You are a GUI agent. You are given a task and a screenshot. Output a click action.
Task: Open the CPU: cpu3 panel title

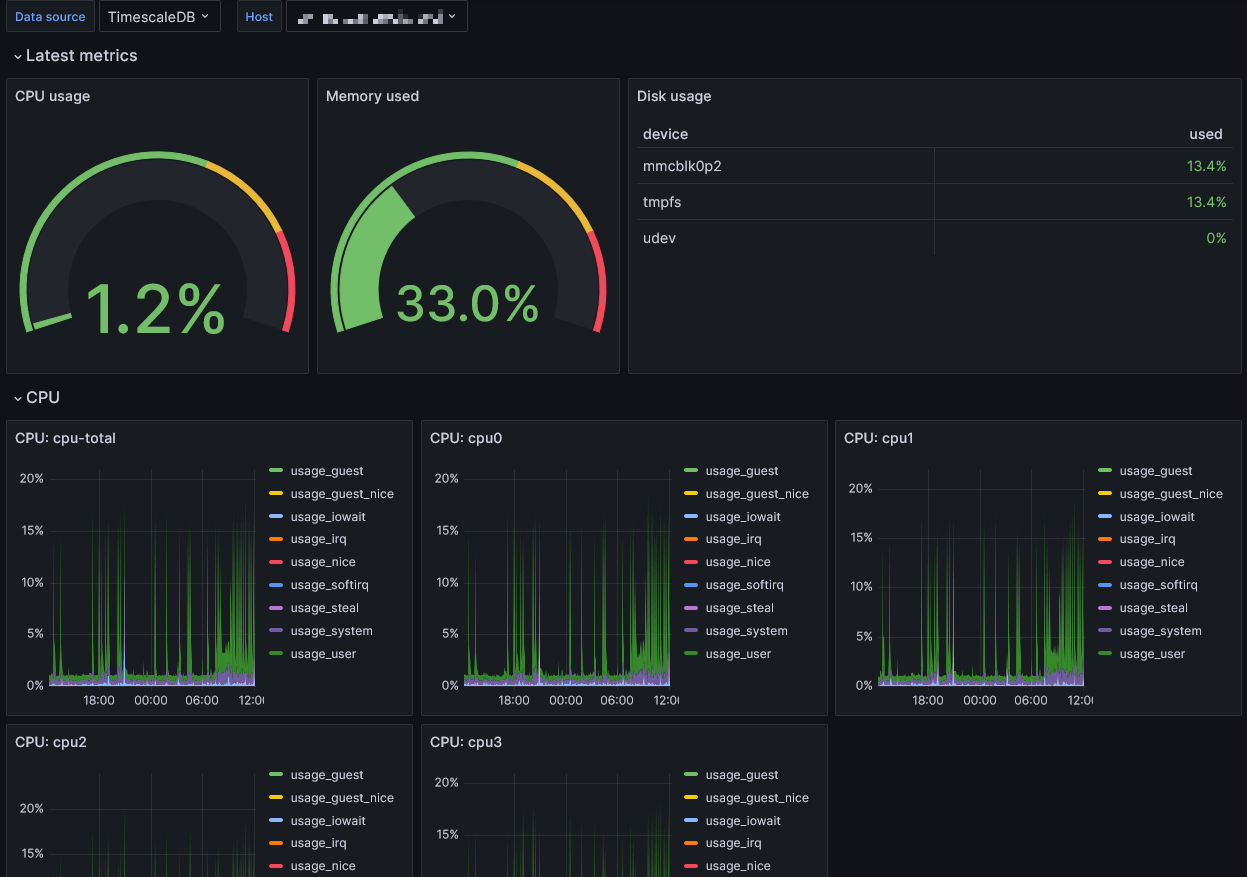[x=466, y=742]
